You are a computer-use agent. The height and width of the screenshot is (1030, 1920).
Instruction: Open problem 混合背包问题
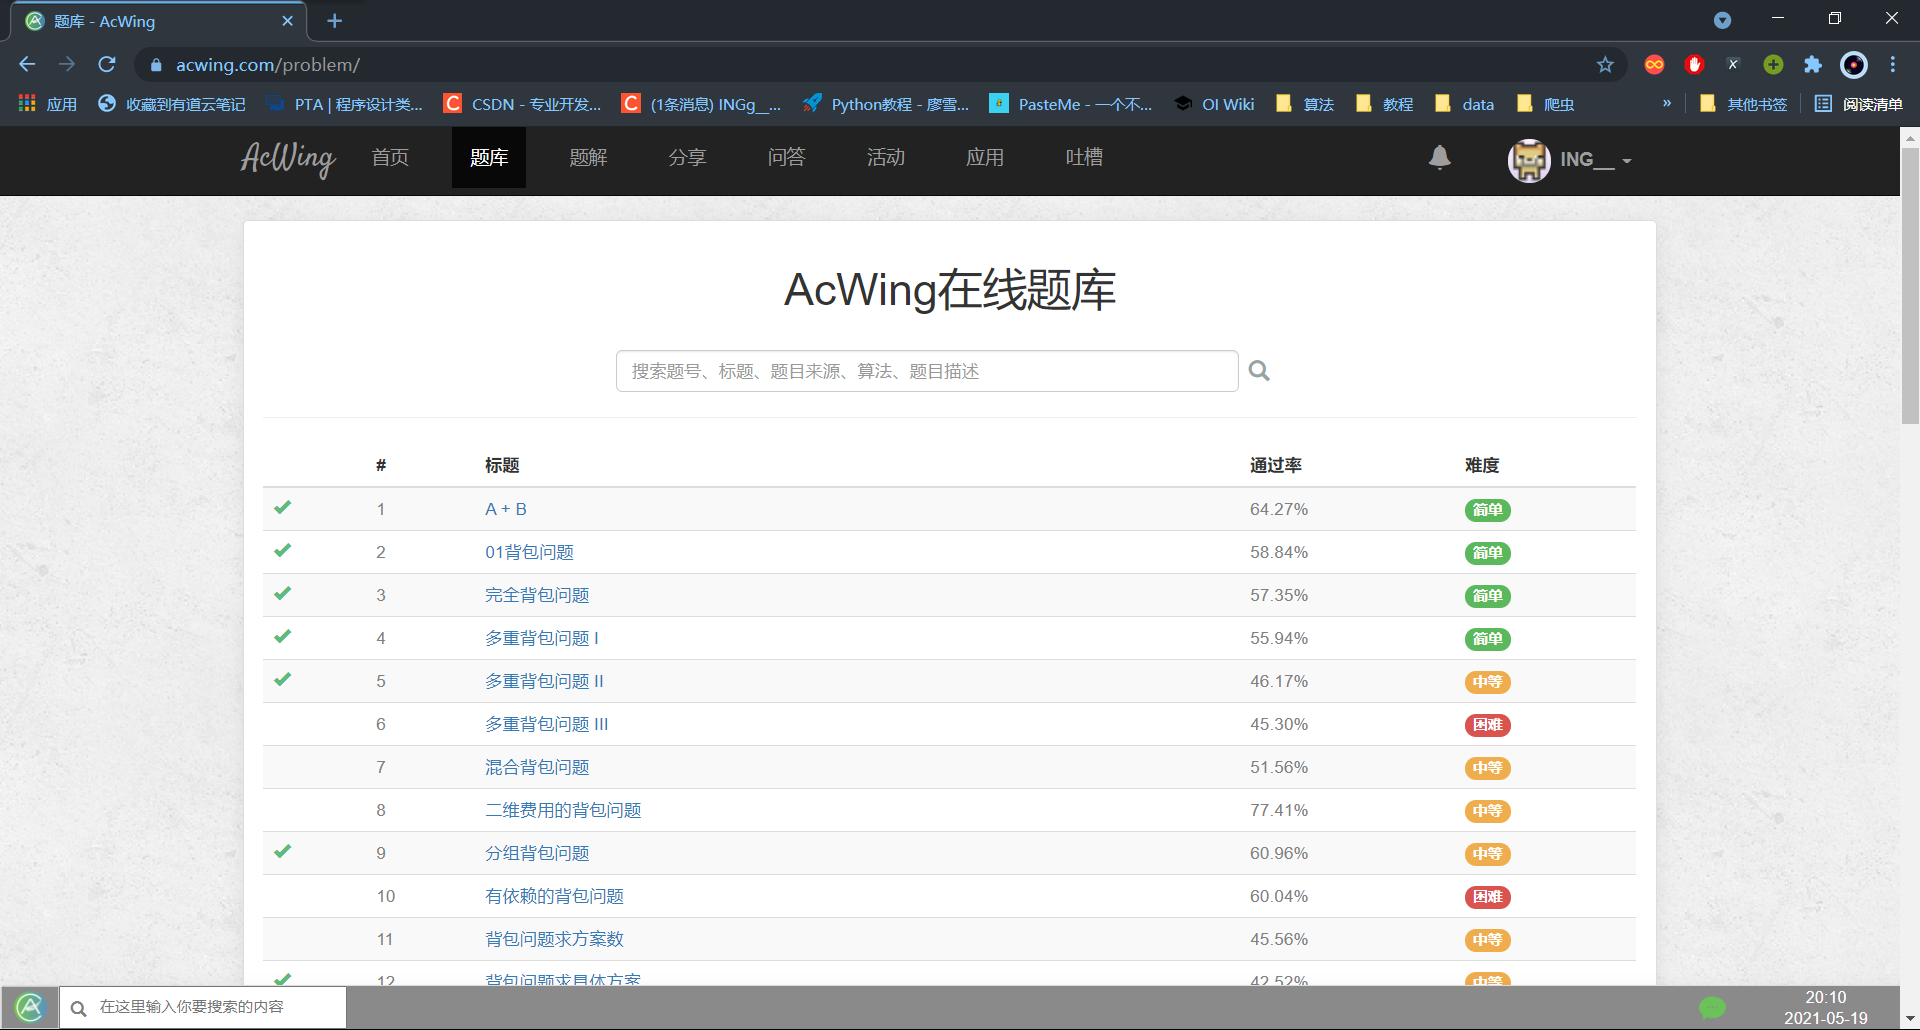click(537, 767)
